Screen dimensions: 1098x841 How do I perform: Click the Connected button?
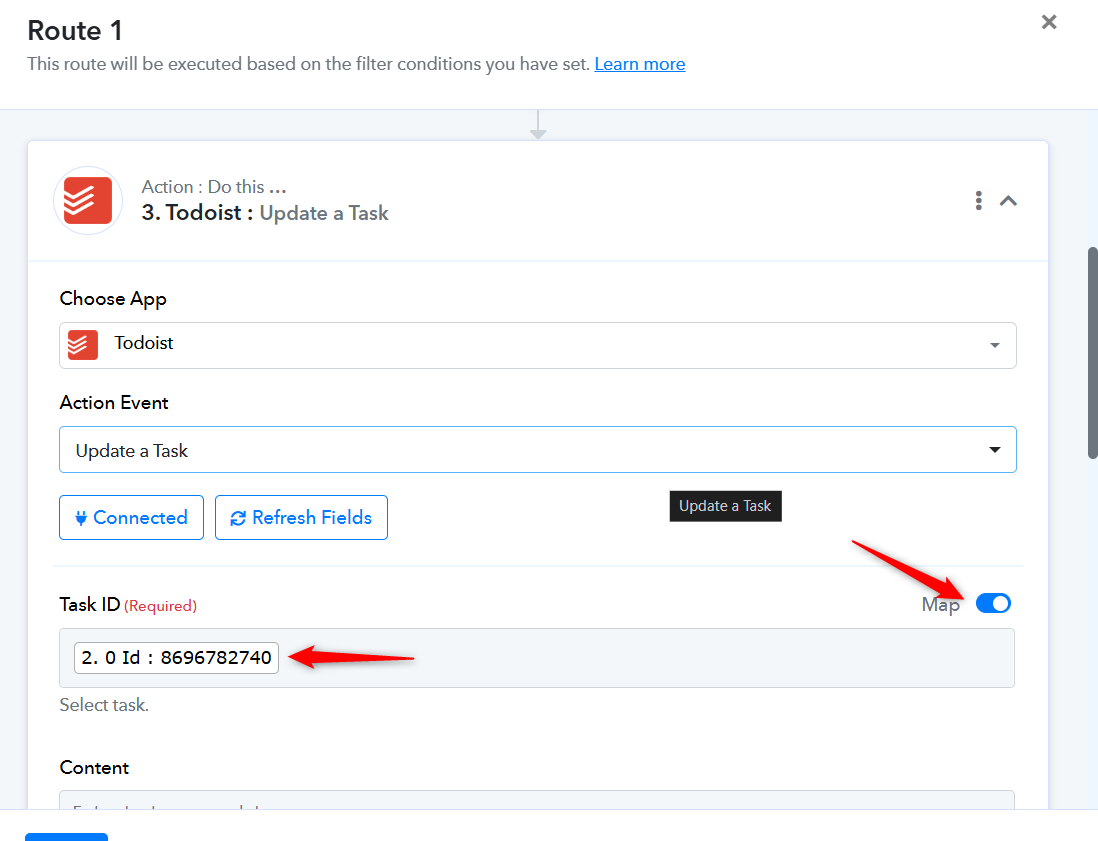pos(131,517)
